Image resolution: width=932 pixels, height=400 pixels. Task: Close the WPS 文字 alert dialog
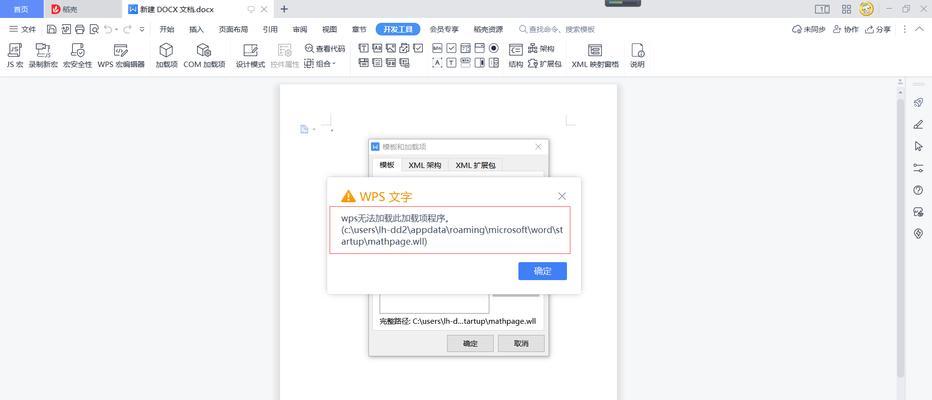[562, 196]
